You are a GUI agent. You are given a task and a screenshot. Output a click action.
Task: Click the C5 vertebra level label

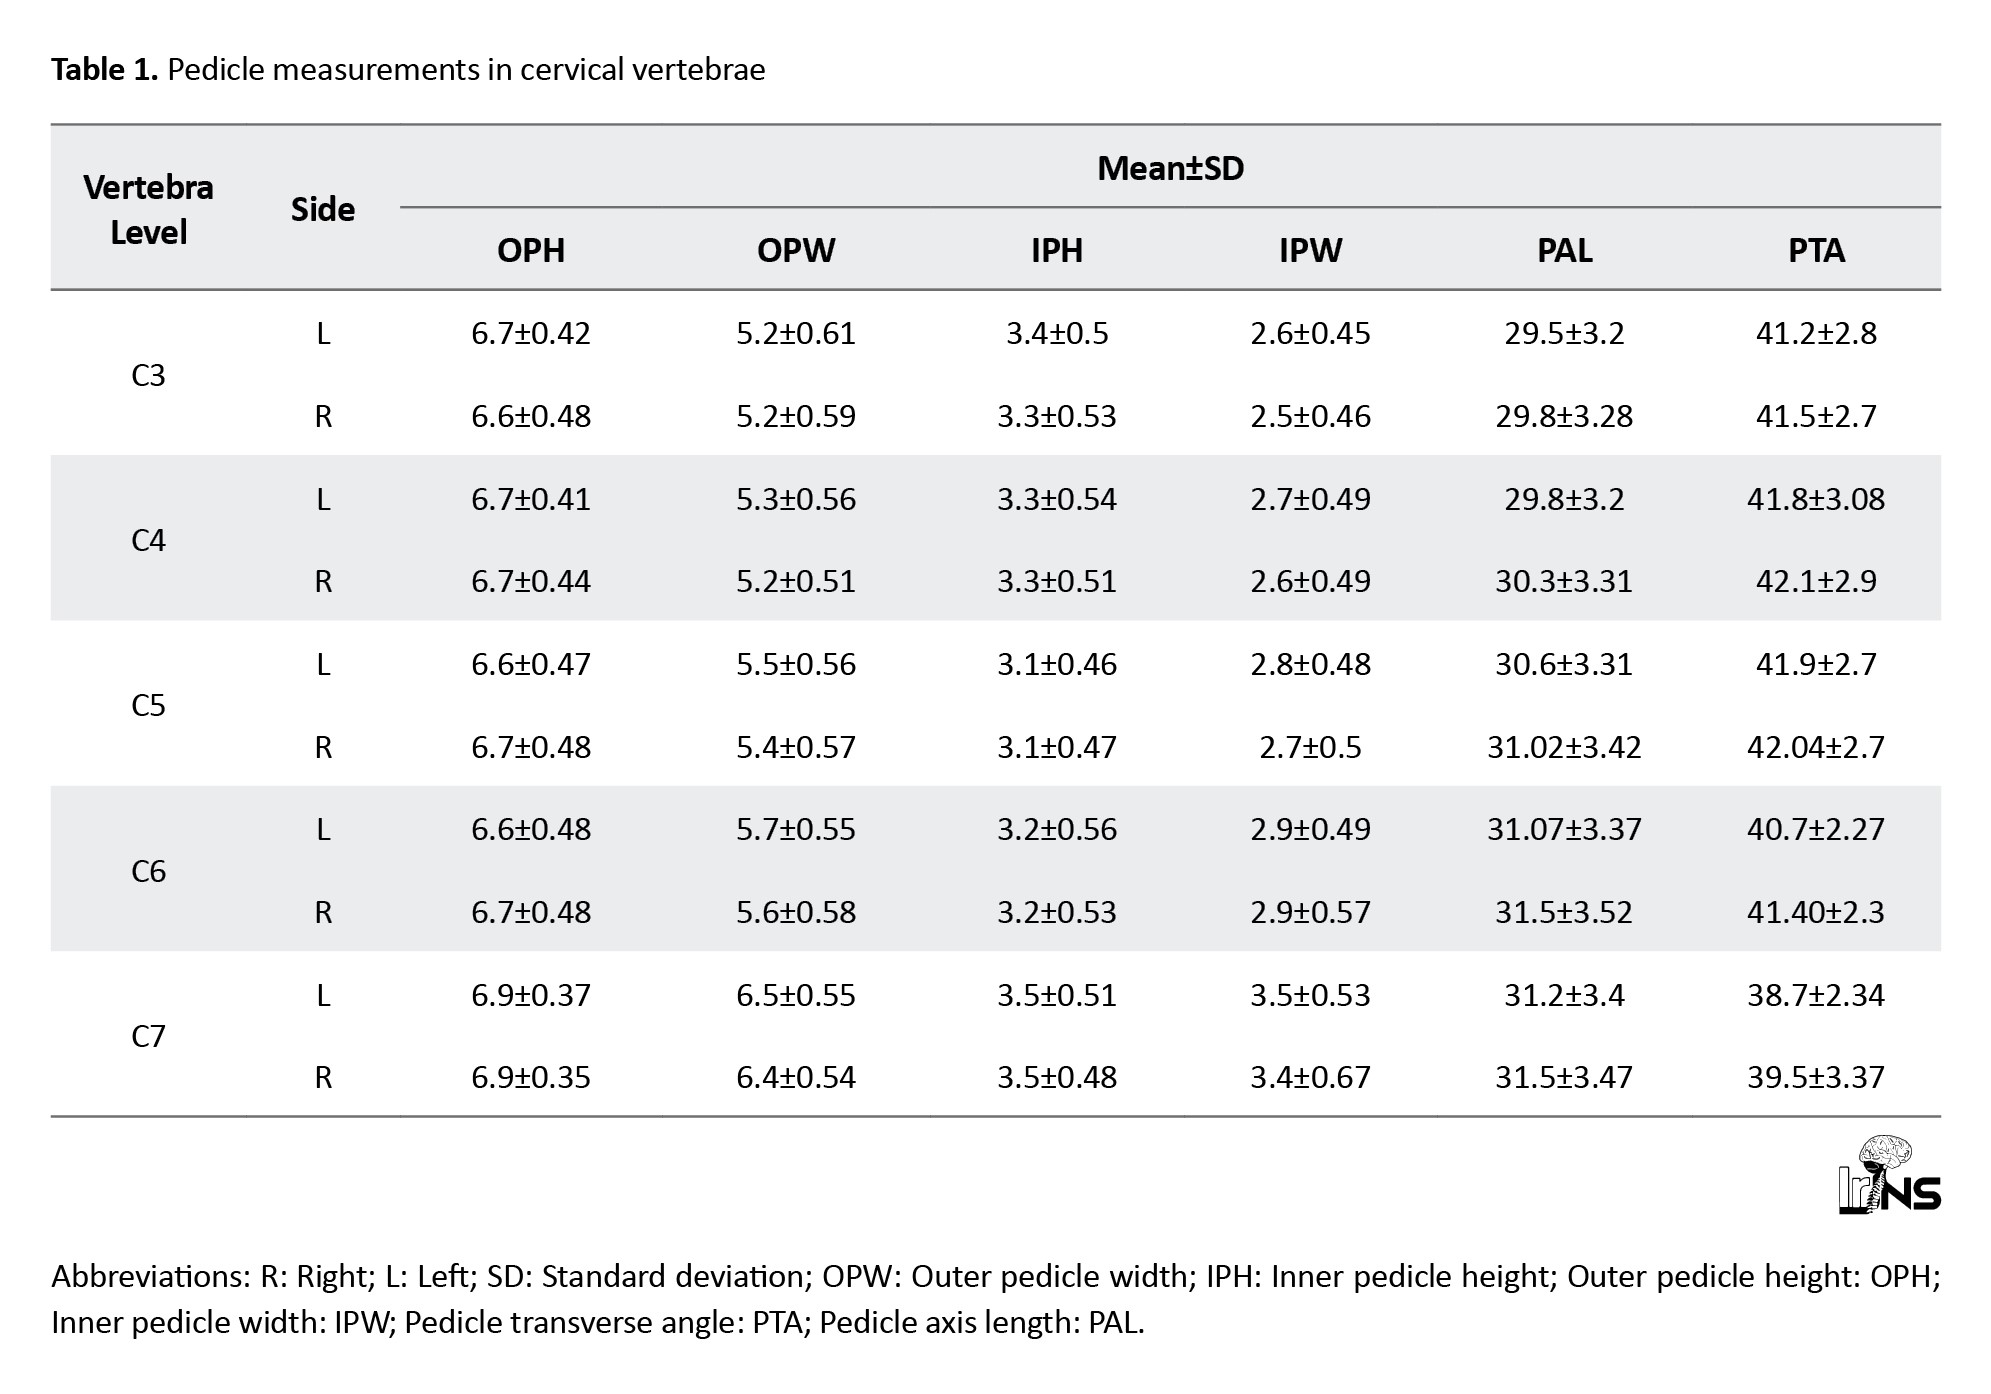148,706
